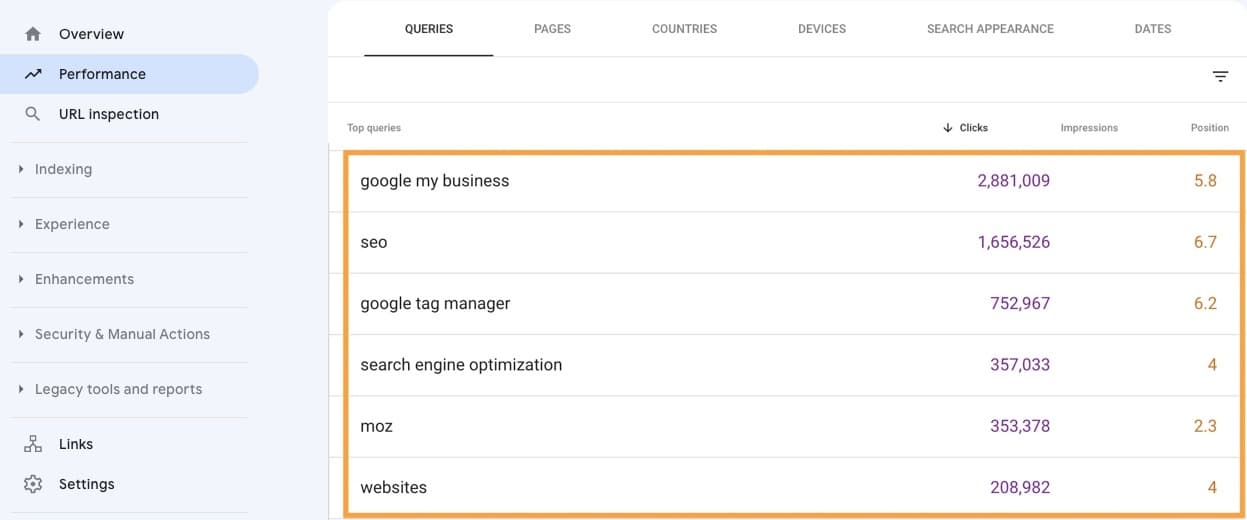Switch to the Countries tab
Screen dimensions: 1247x520
pos(684,29)
